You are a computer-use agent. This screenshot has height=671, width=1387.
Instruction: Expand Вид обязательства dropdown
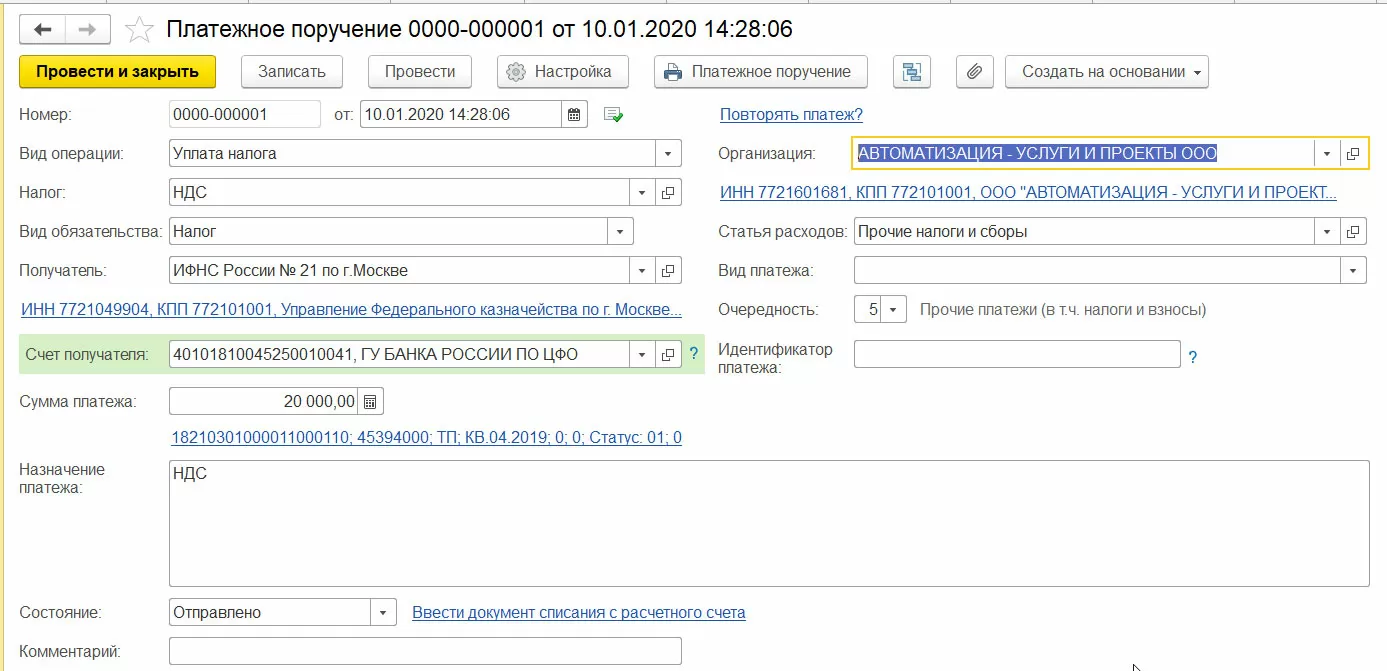[x=620, y=232]
